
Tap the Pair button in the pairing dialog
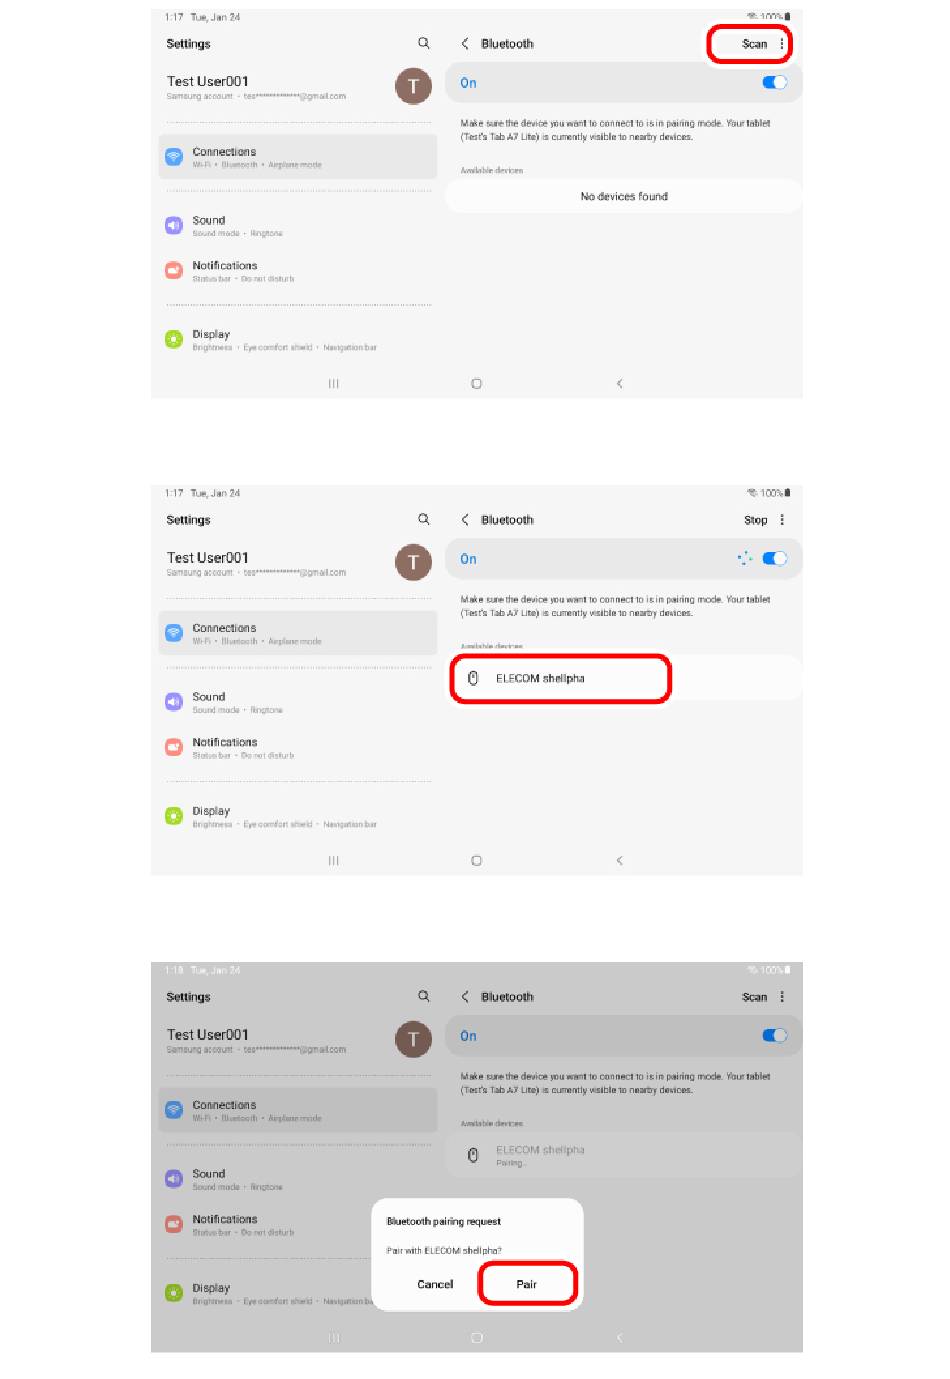coord(527,1284)
